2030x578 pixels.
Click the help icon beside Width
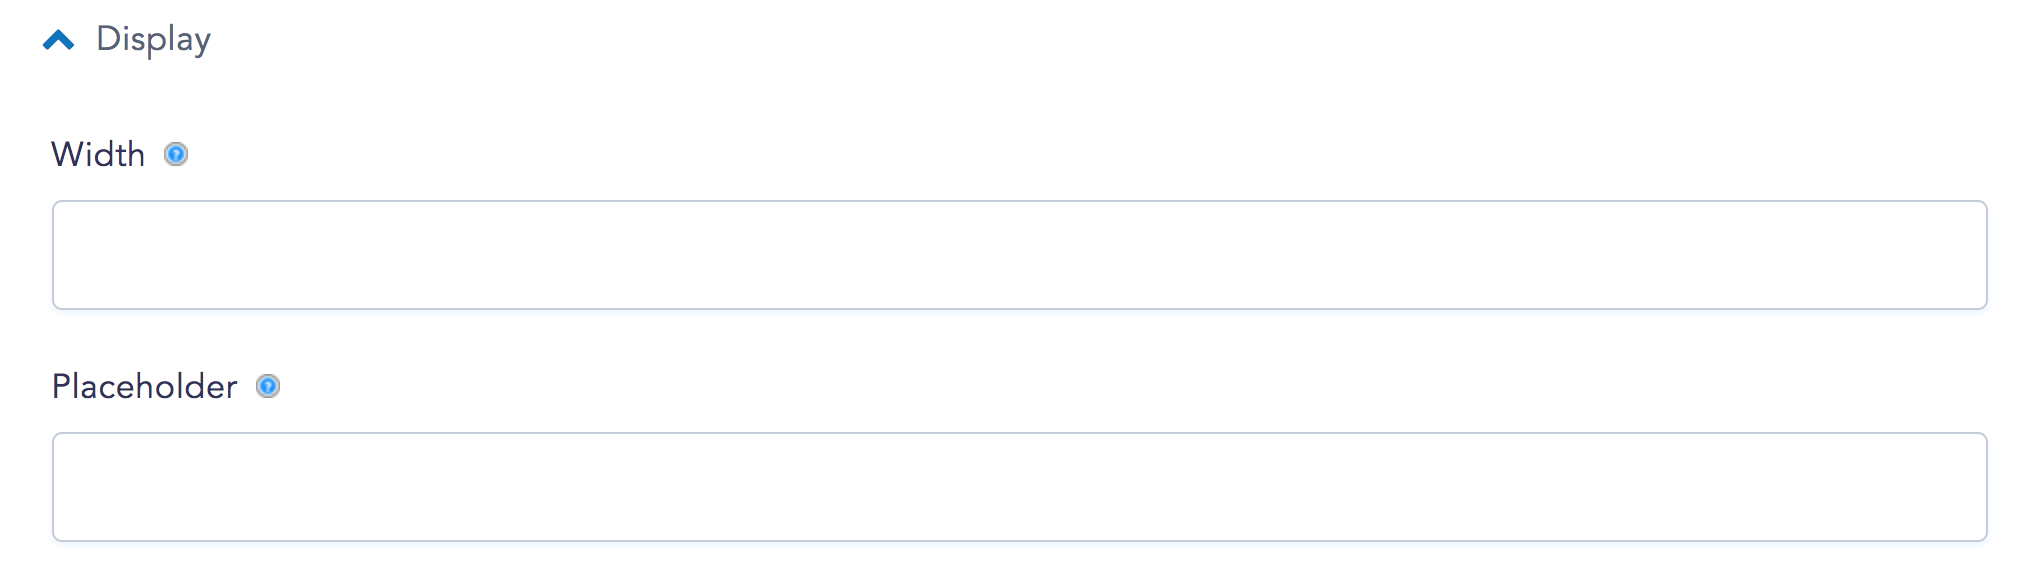tap(176, 154)
